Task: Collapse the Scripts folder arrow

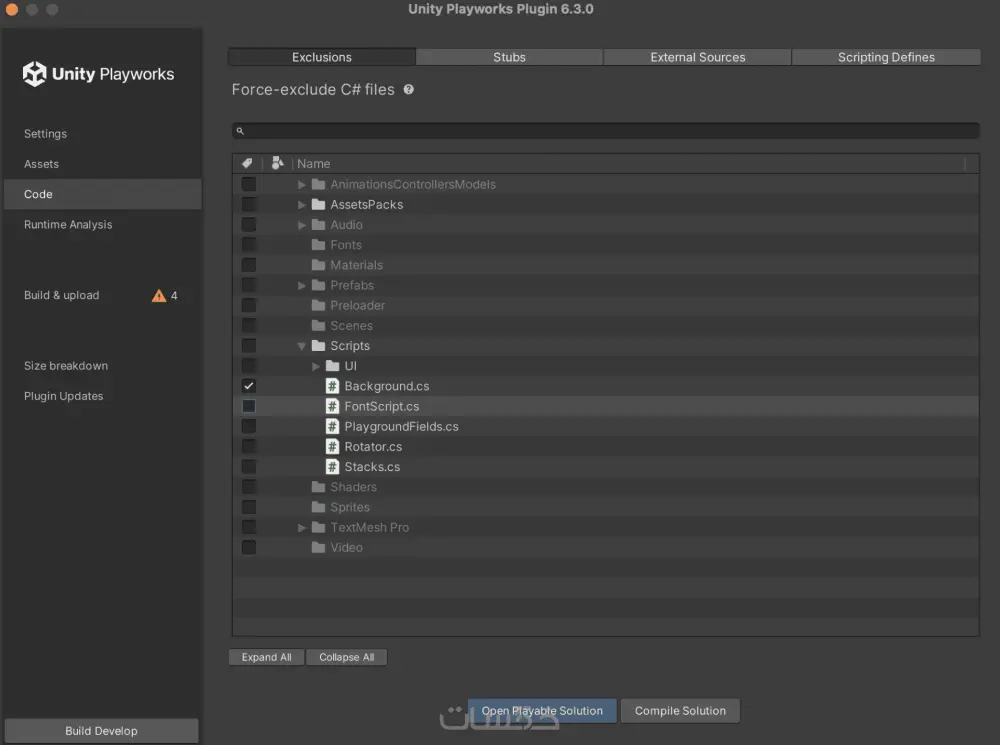Action: click(302, 346)
